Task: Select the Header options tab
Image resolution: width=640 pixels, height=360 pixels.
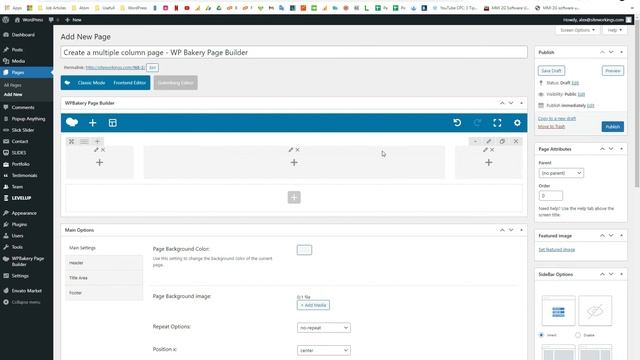Action: pyautogui.click(x=104, y=263)
